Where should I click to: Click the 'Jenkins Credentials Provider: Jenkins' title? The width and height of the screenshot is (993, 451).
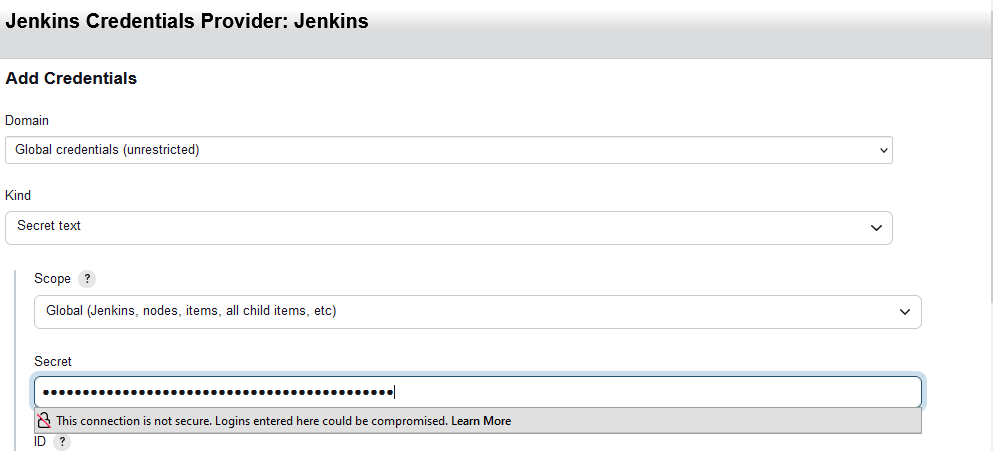click(x=187, y=21)
